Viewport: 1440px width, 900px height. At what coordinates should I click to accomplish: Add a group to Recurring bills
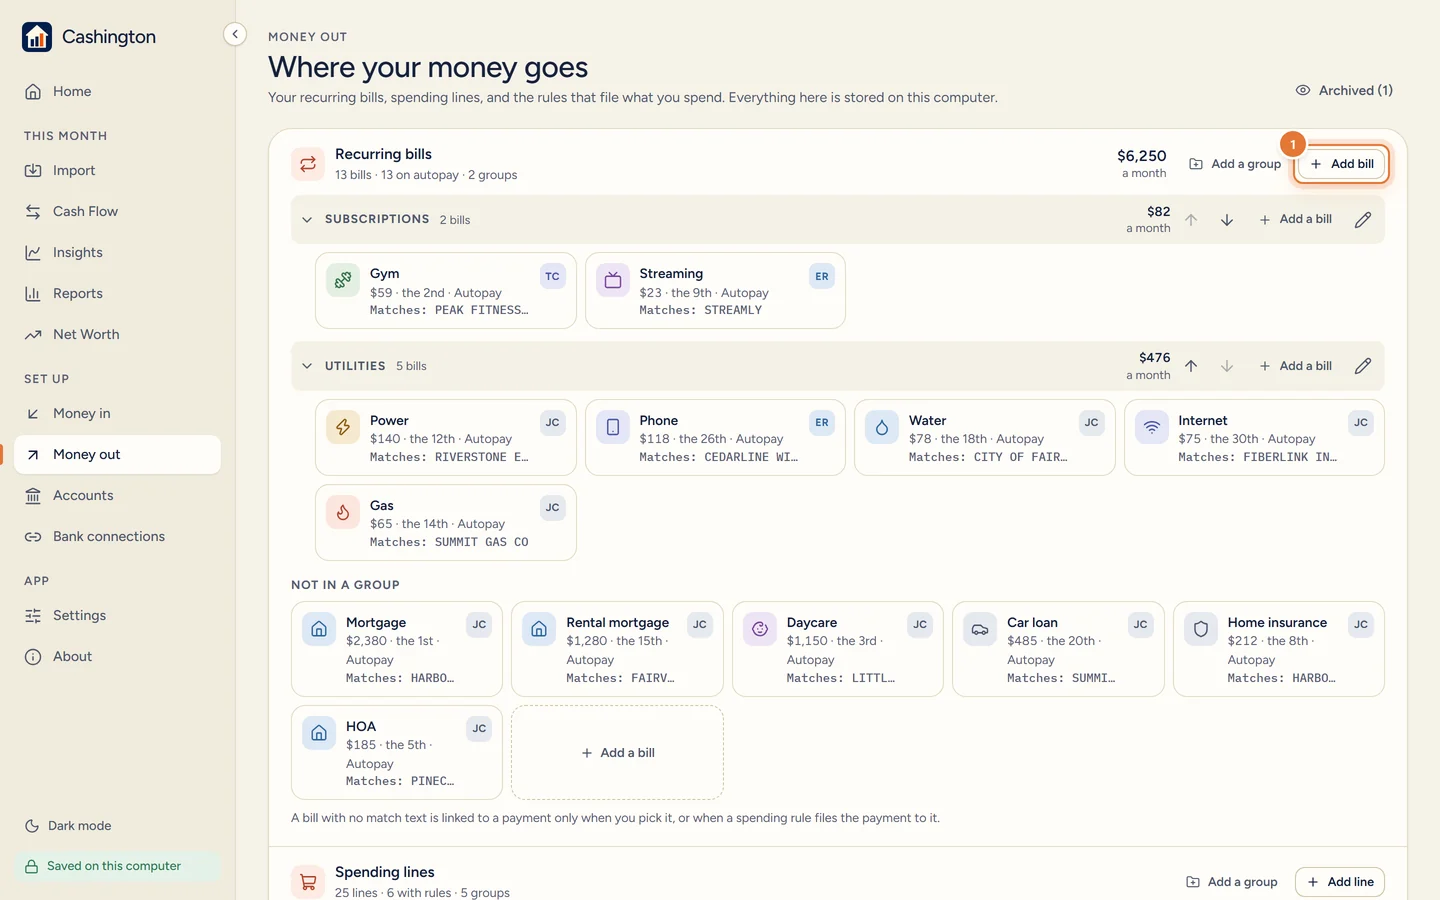point(1234,164)
